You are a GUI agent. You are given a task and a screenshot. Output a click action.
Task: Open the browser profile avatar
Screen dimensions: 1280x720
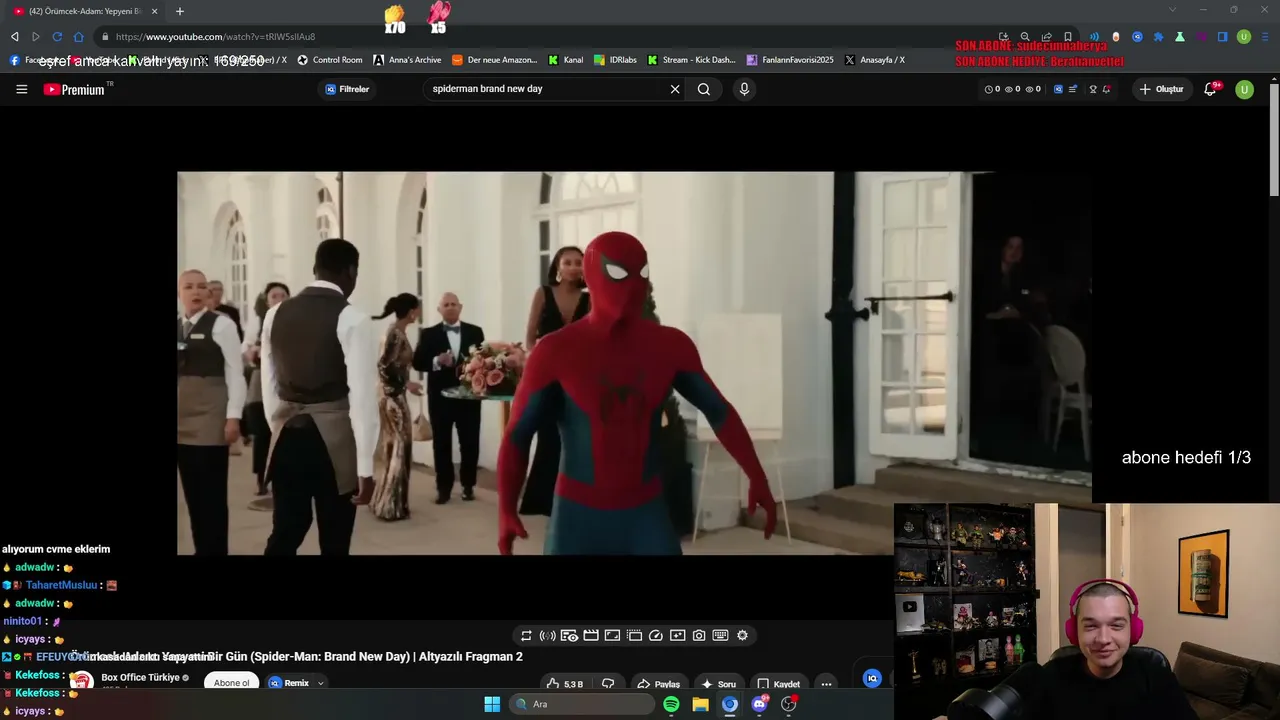tap(1244, 37)
